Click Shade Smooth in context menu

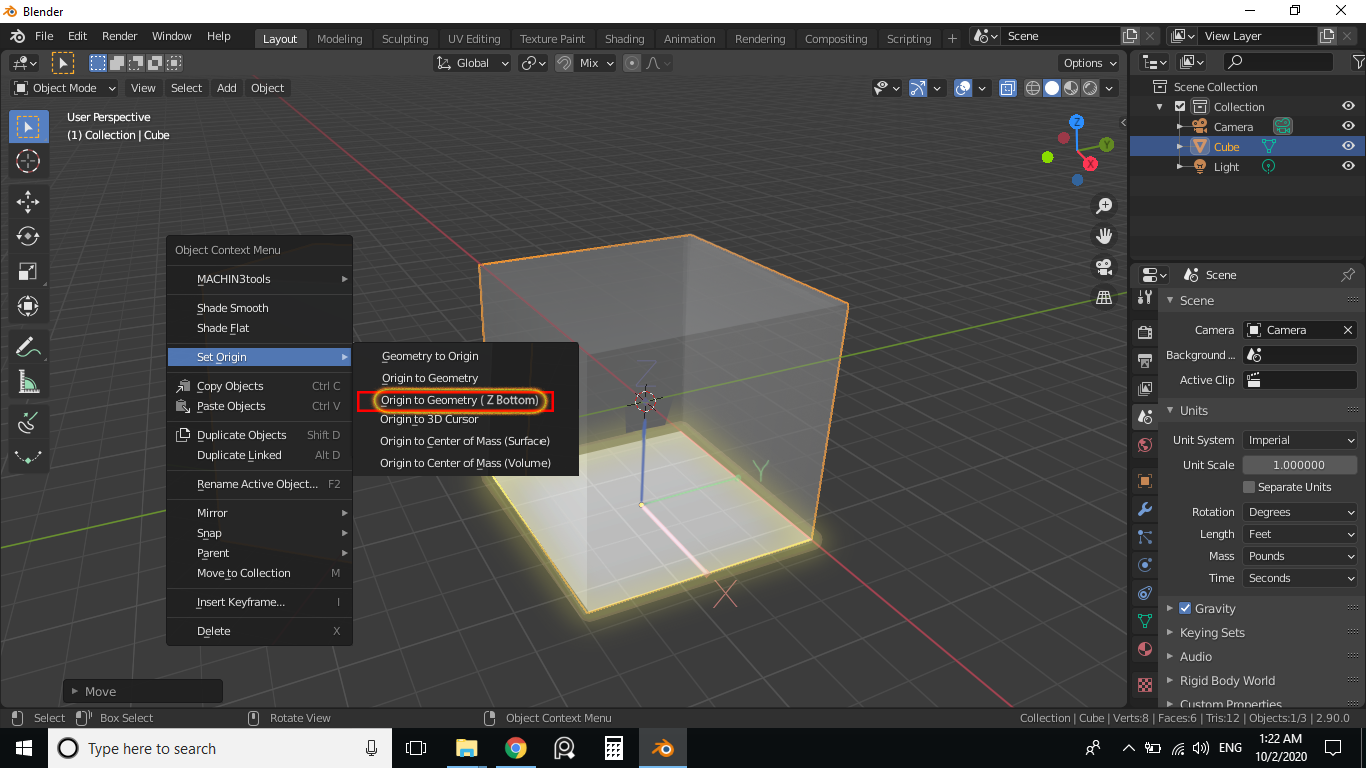[x=233, y=308]
